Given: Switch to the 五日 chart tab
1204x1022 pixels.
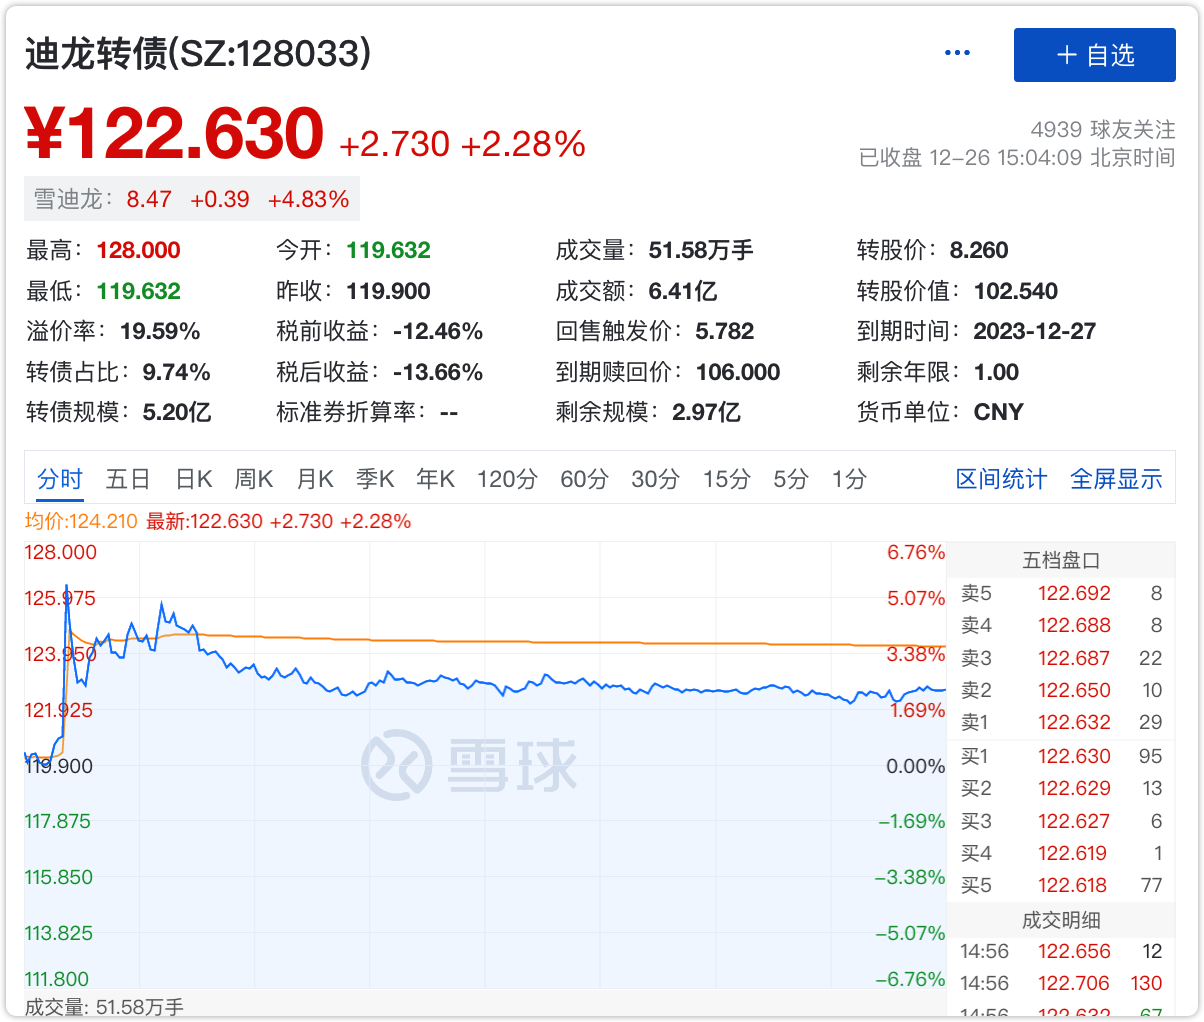Looking at the screenshot, I should point(128,480).
